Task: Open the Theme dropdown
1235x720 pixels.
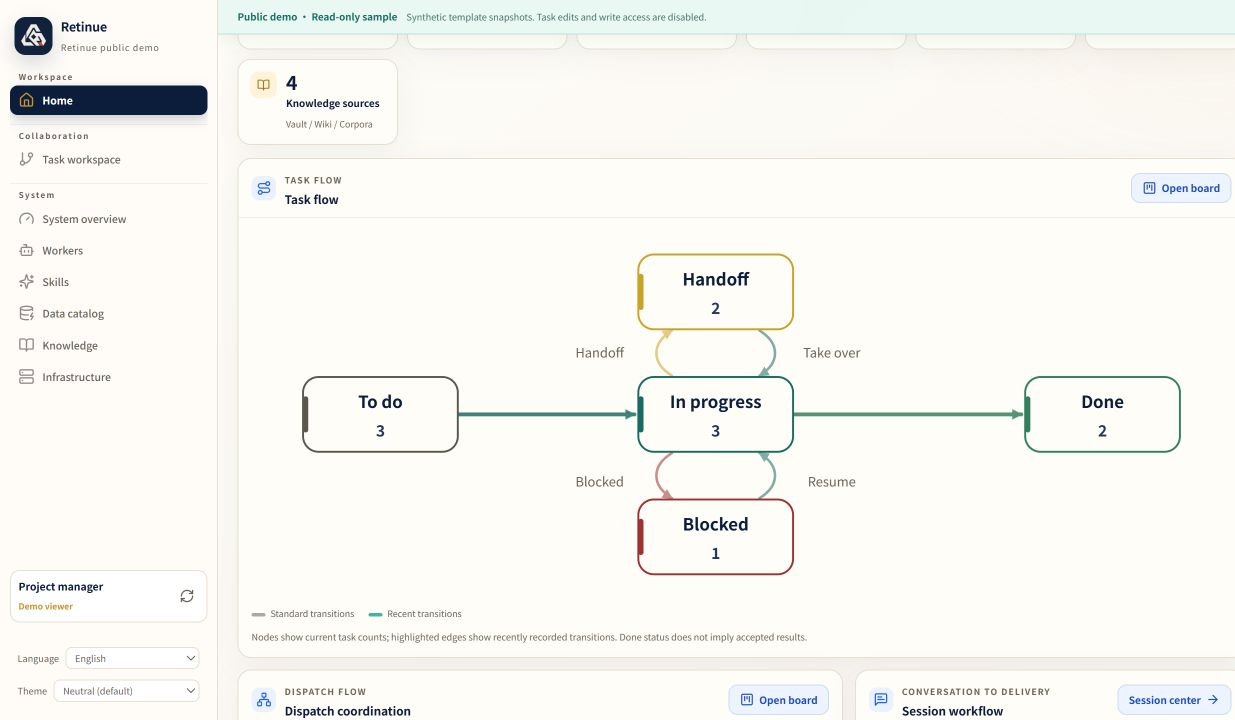Action: tap(126, 690)
